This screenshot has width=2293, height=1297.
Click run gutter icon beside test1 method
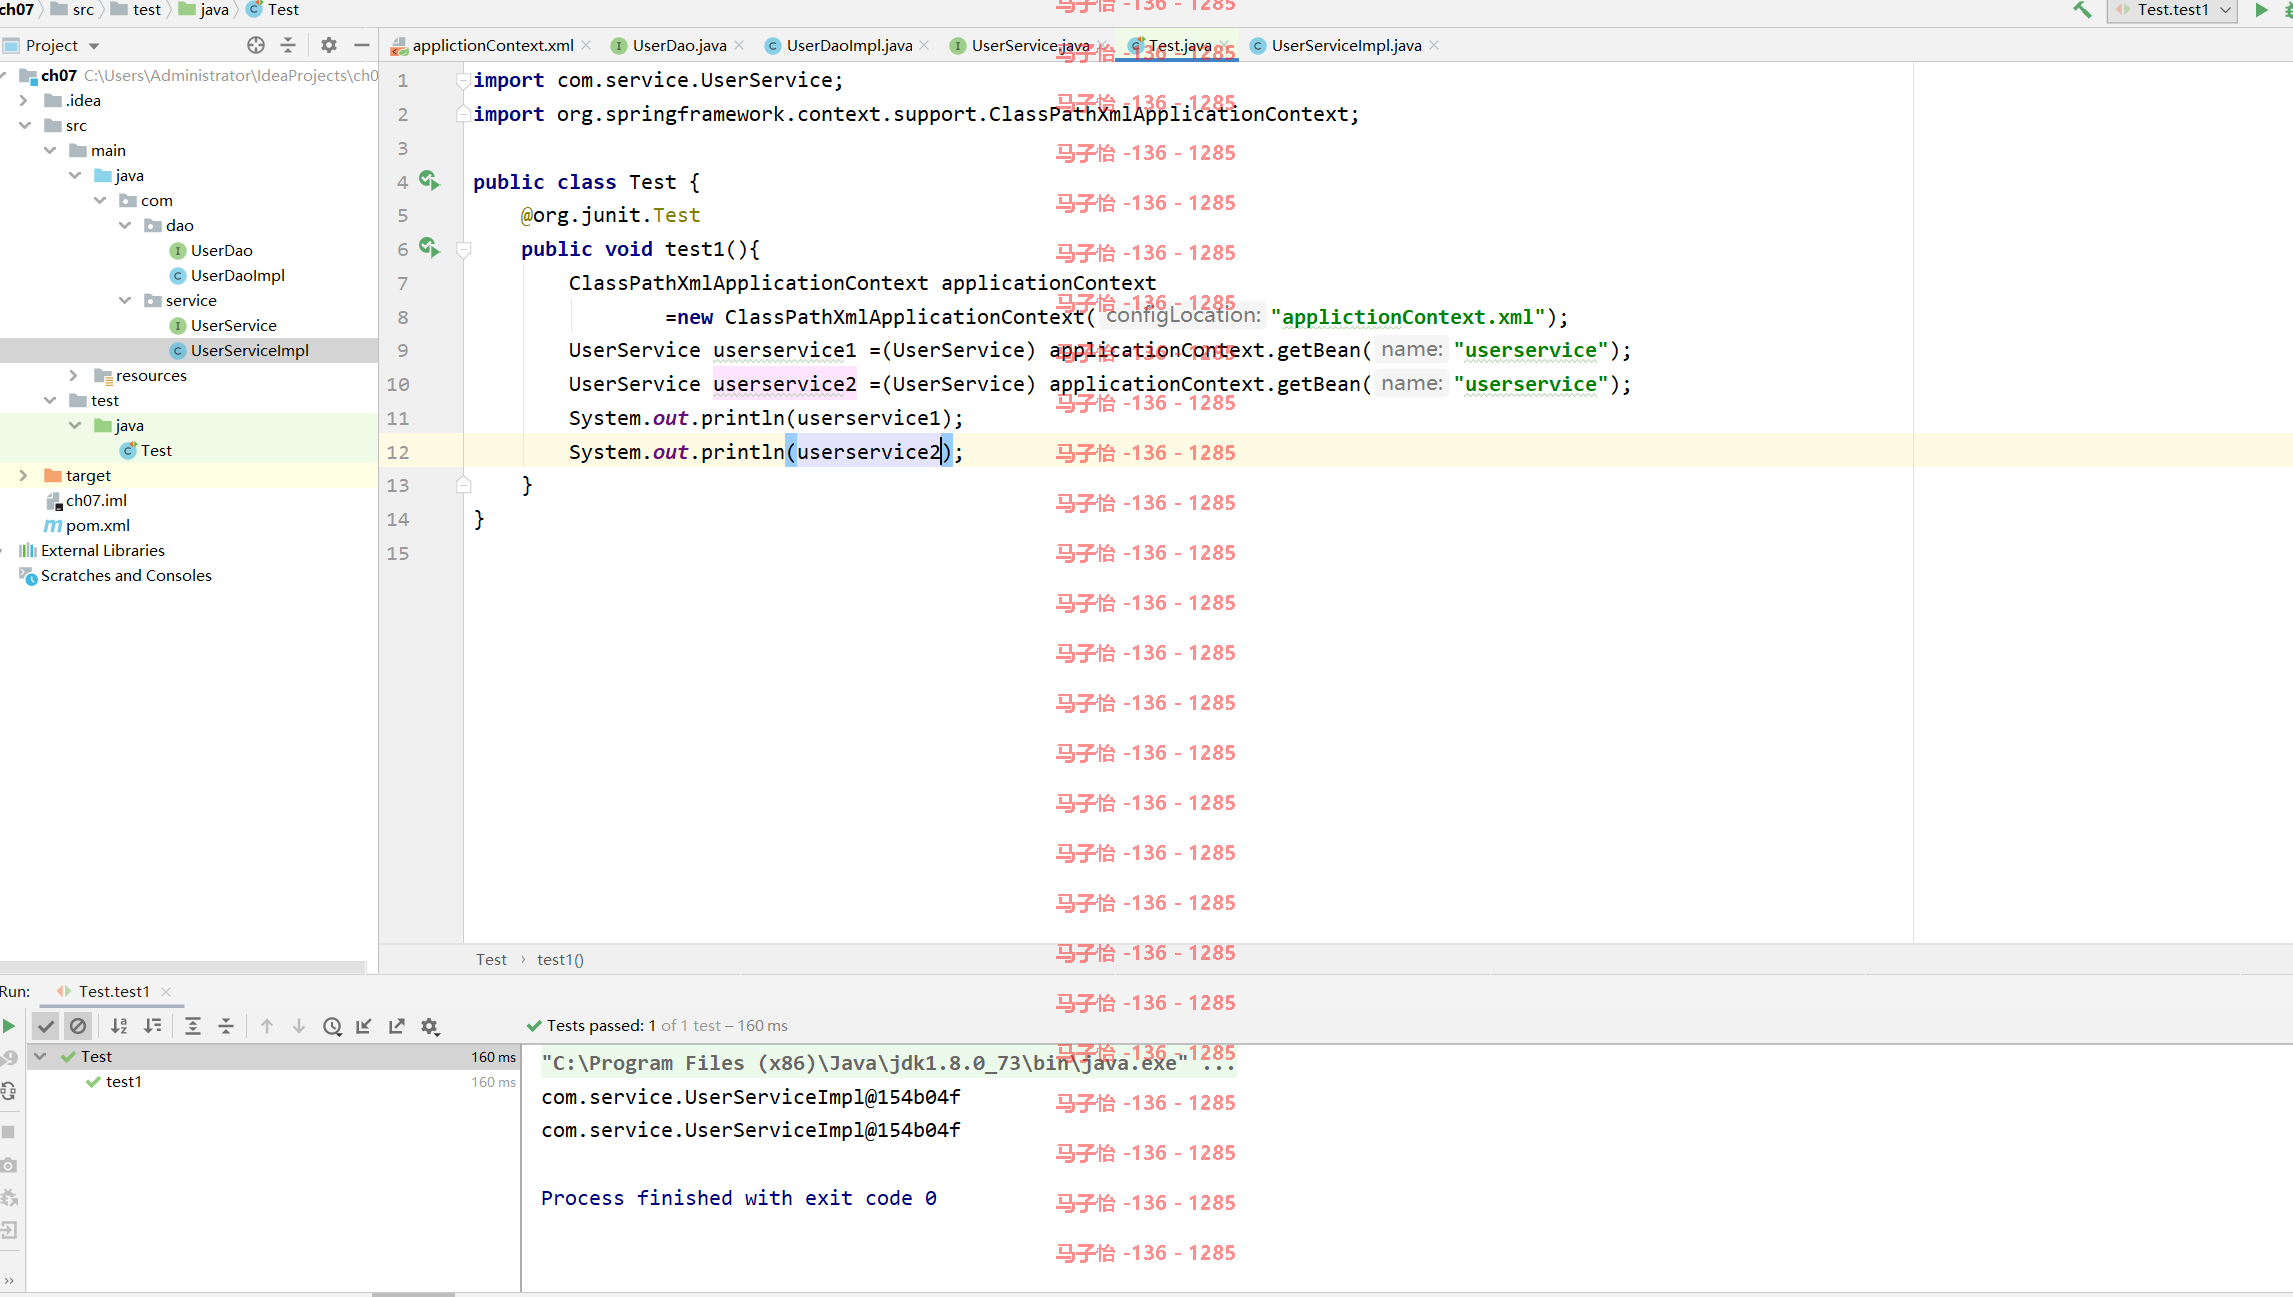pos(429,248)
